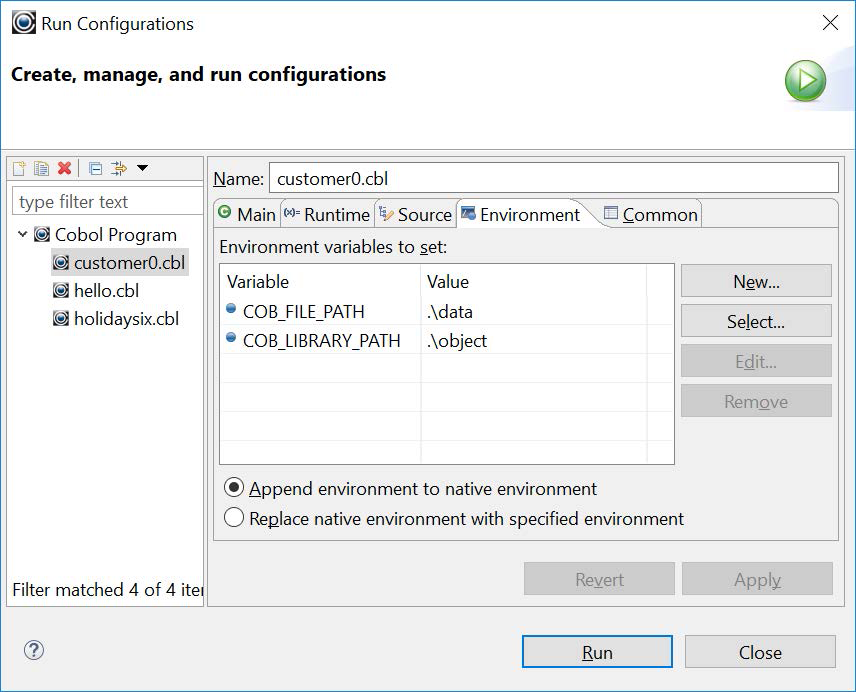Delete the selected launch configuration
Viewport: 856px width, 692px height.
point(63,169)
